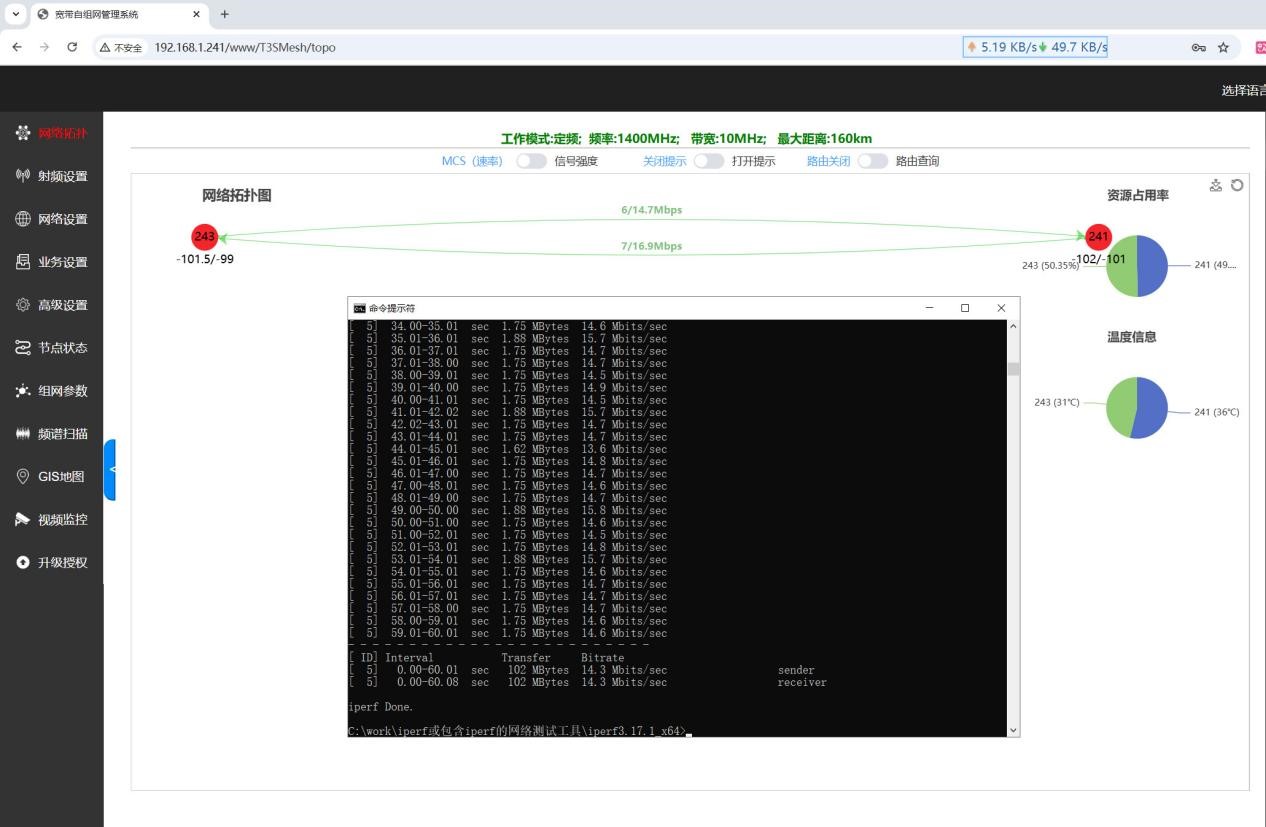Screen dimensions: 1266x827
Task: Open the 选择语言 language dropdown
Action: 1242,91
